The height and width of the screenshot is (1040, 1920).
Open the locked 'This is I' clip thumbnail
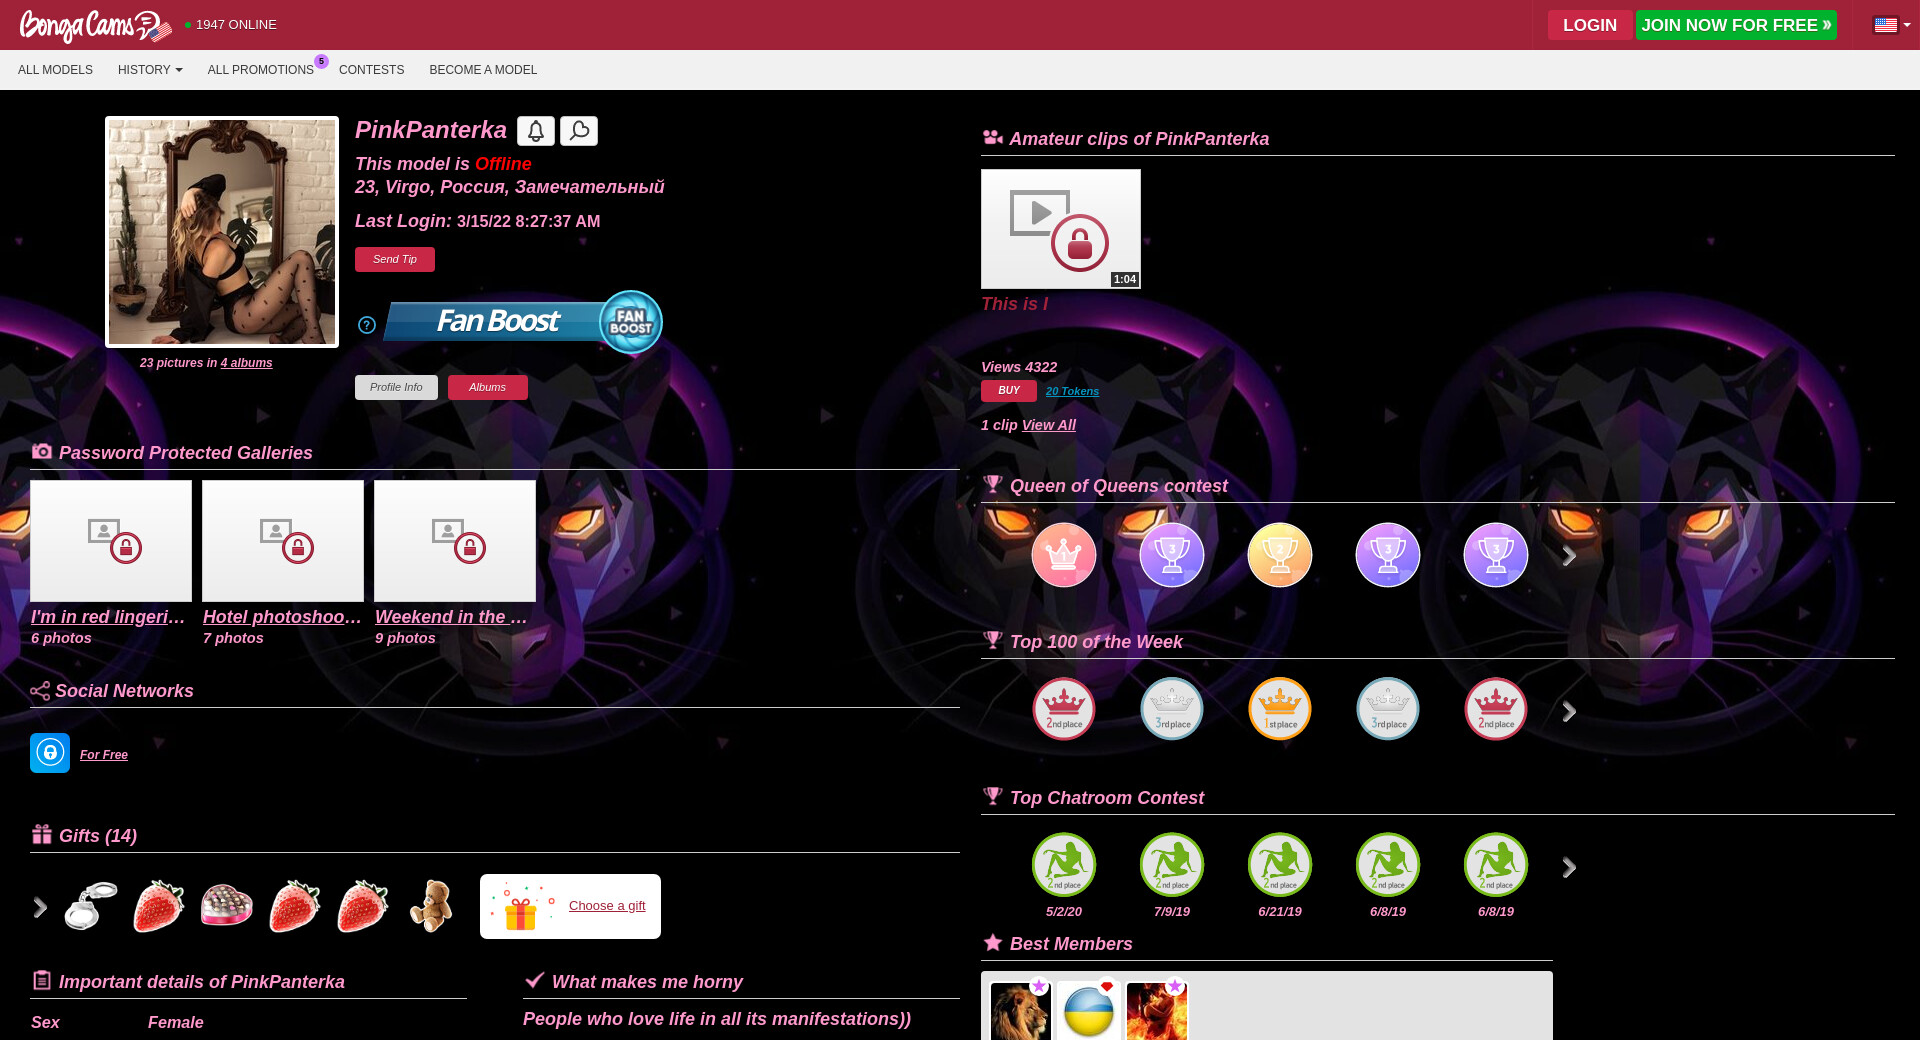(1061, 229)
